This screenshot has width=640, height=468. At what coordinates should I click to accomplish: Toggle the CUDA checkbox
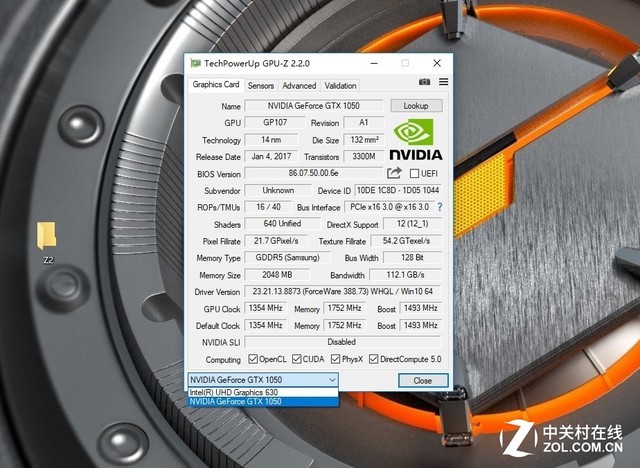click(297, 359)
